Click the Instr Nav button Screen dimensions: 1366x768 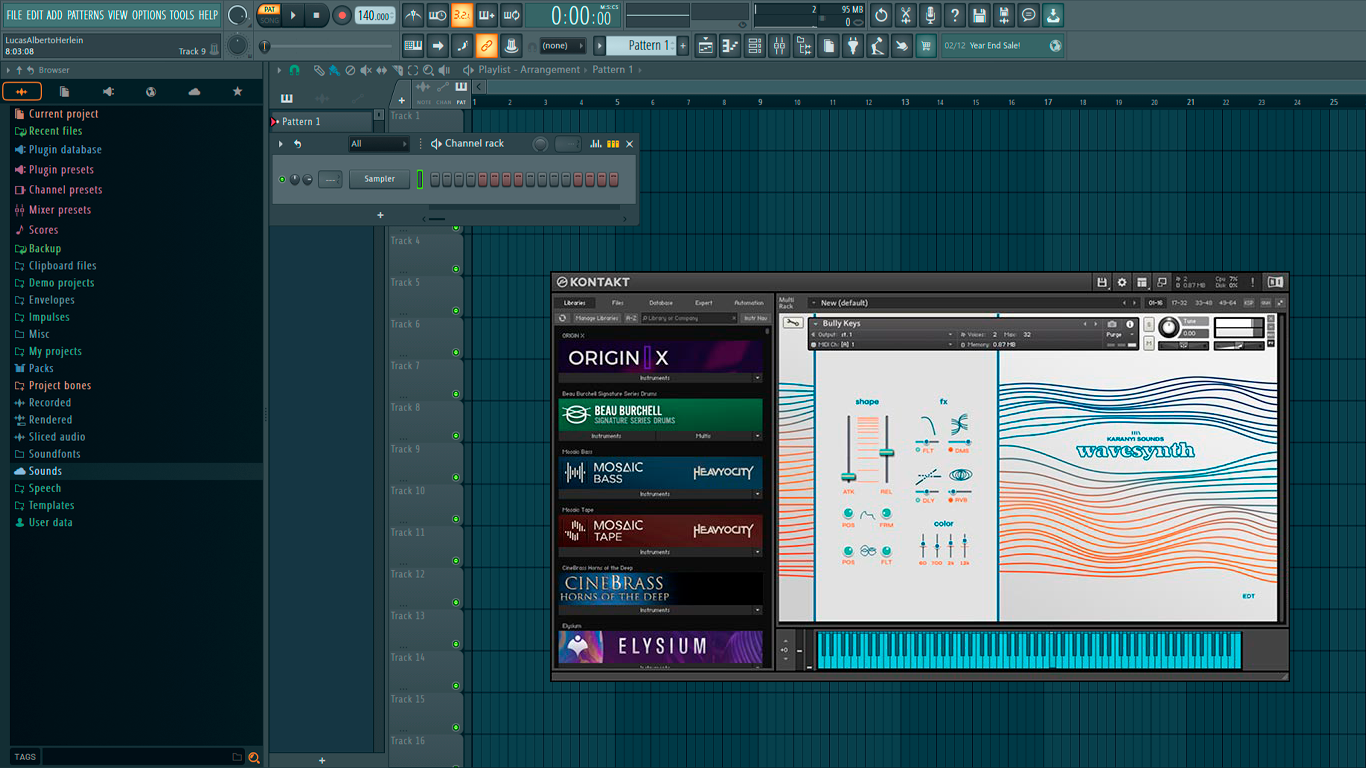tap(755, 318)
